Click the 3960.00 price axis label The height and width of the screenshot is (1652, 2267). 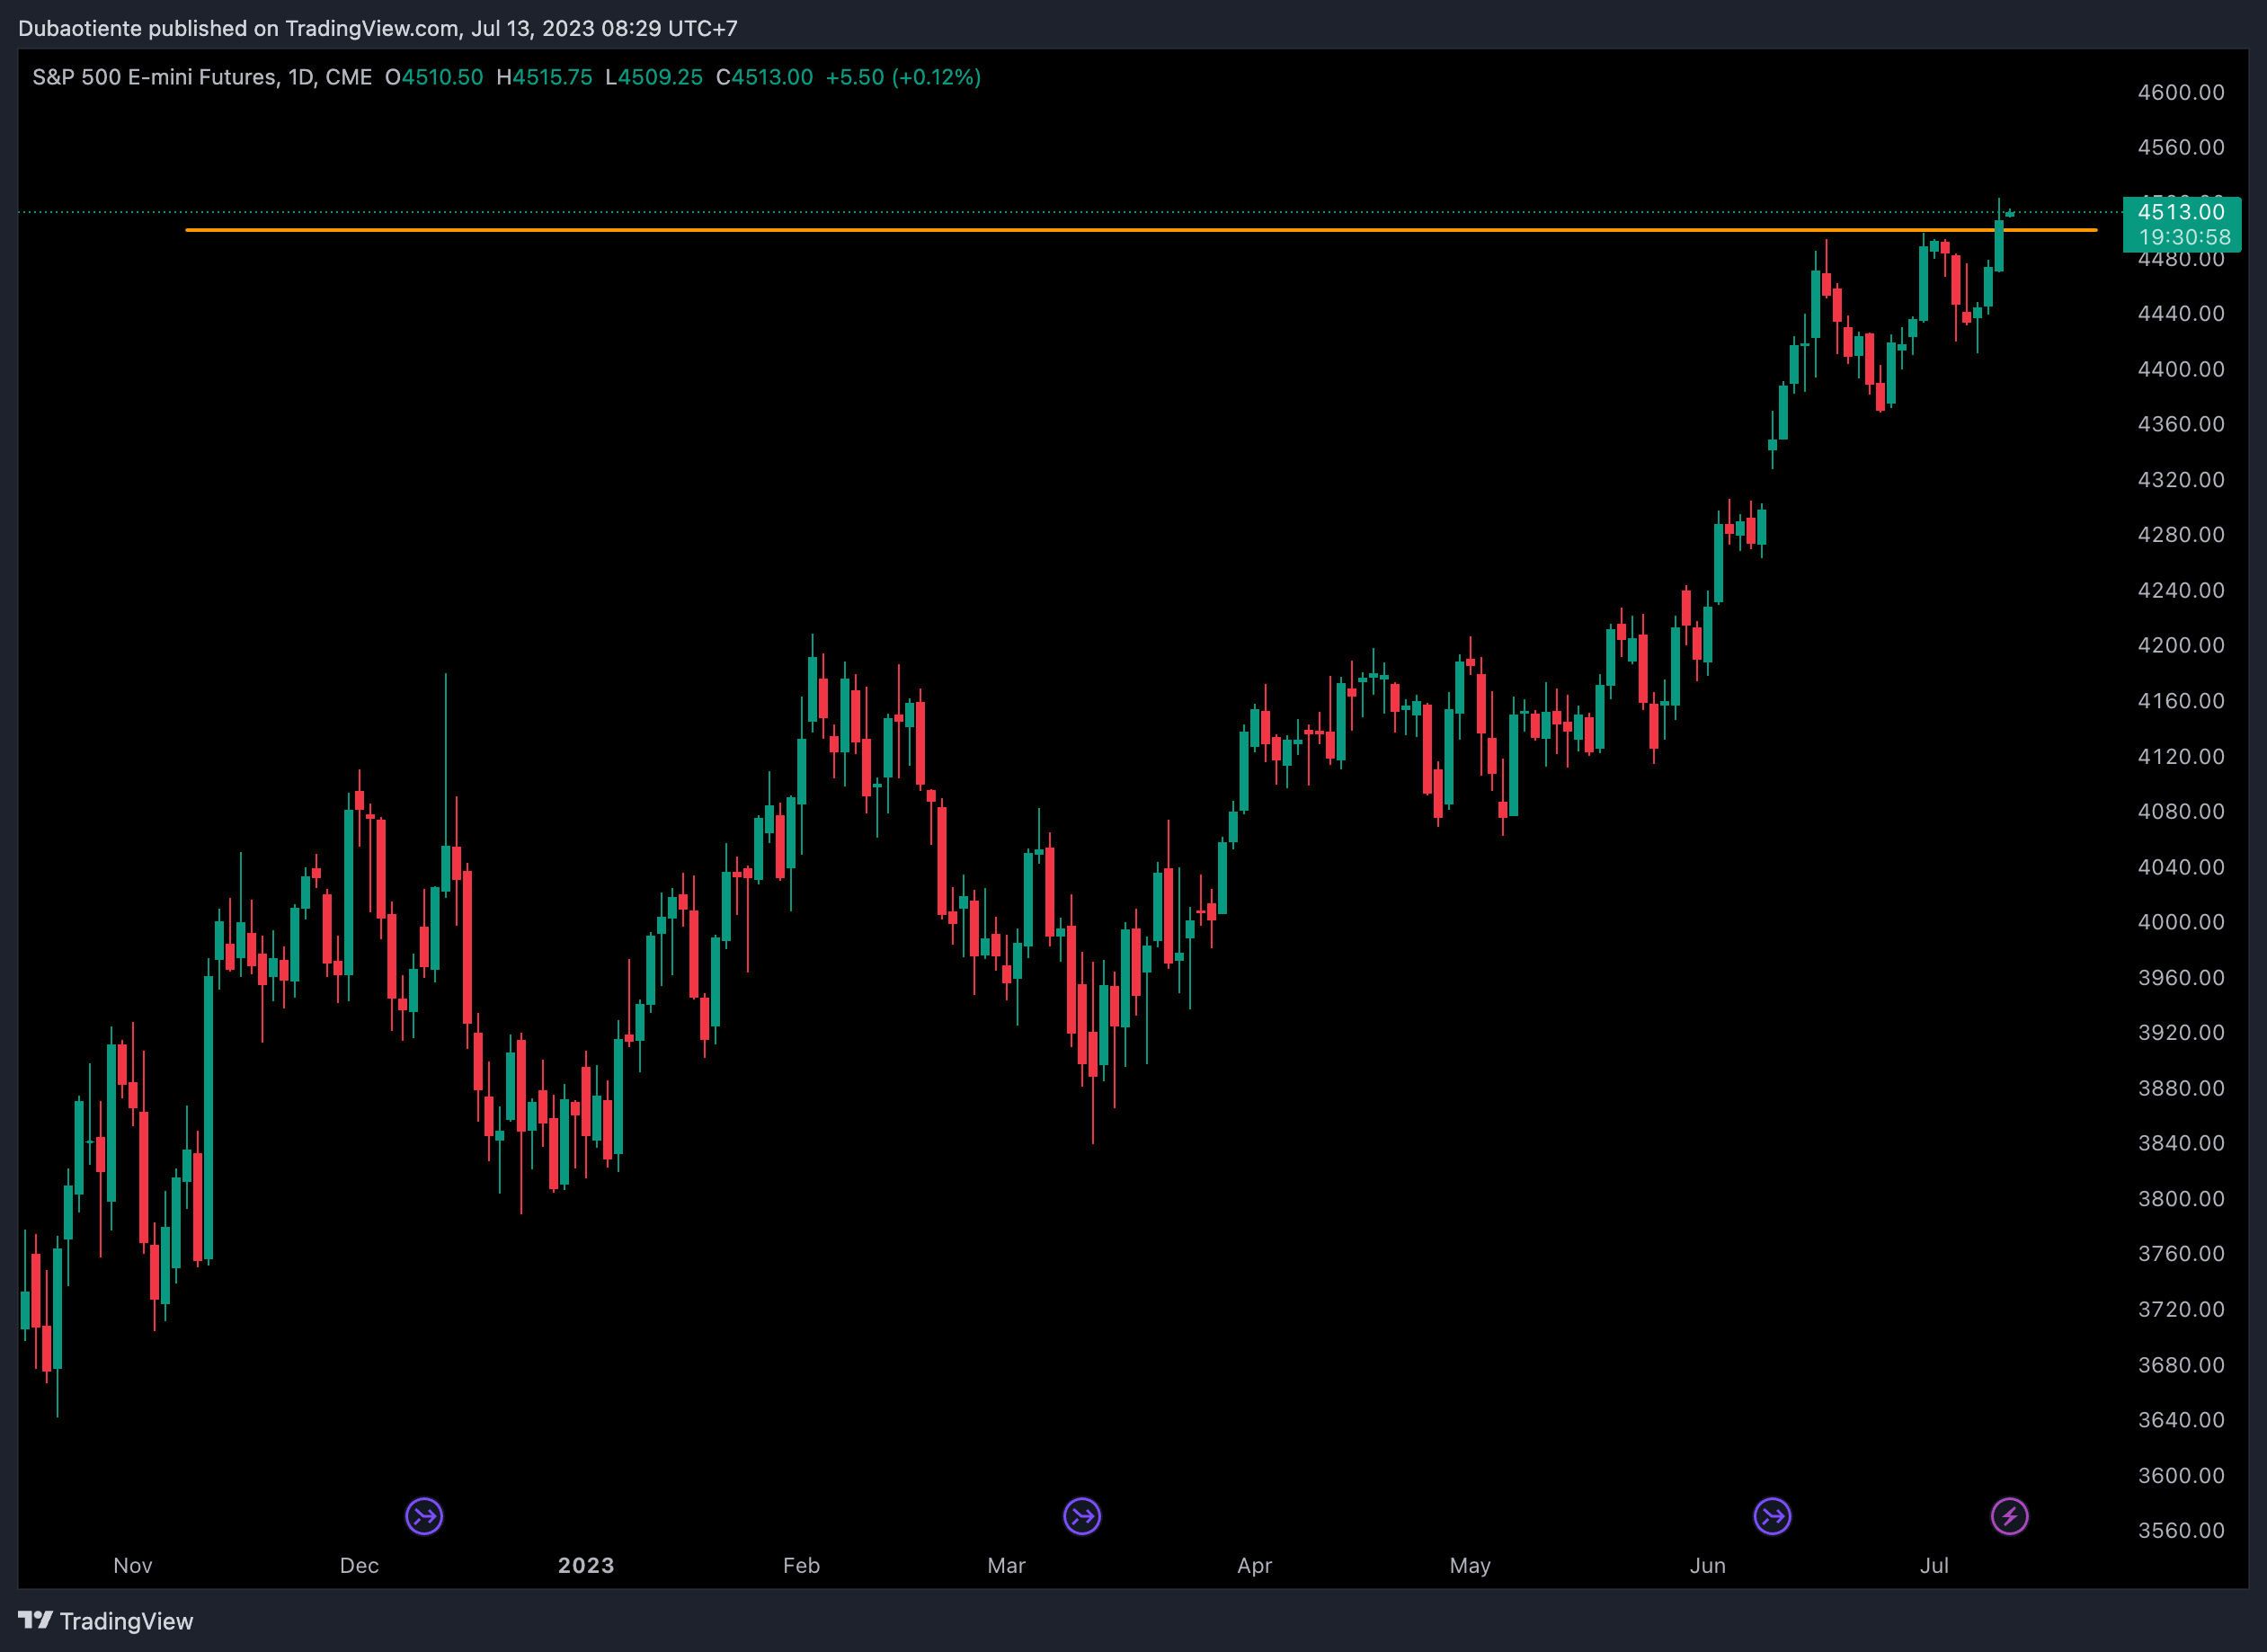[x=2181, y=977]
